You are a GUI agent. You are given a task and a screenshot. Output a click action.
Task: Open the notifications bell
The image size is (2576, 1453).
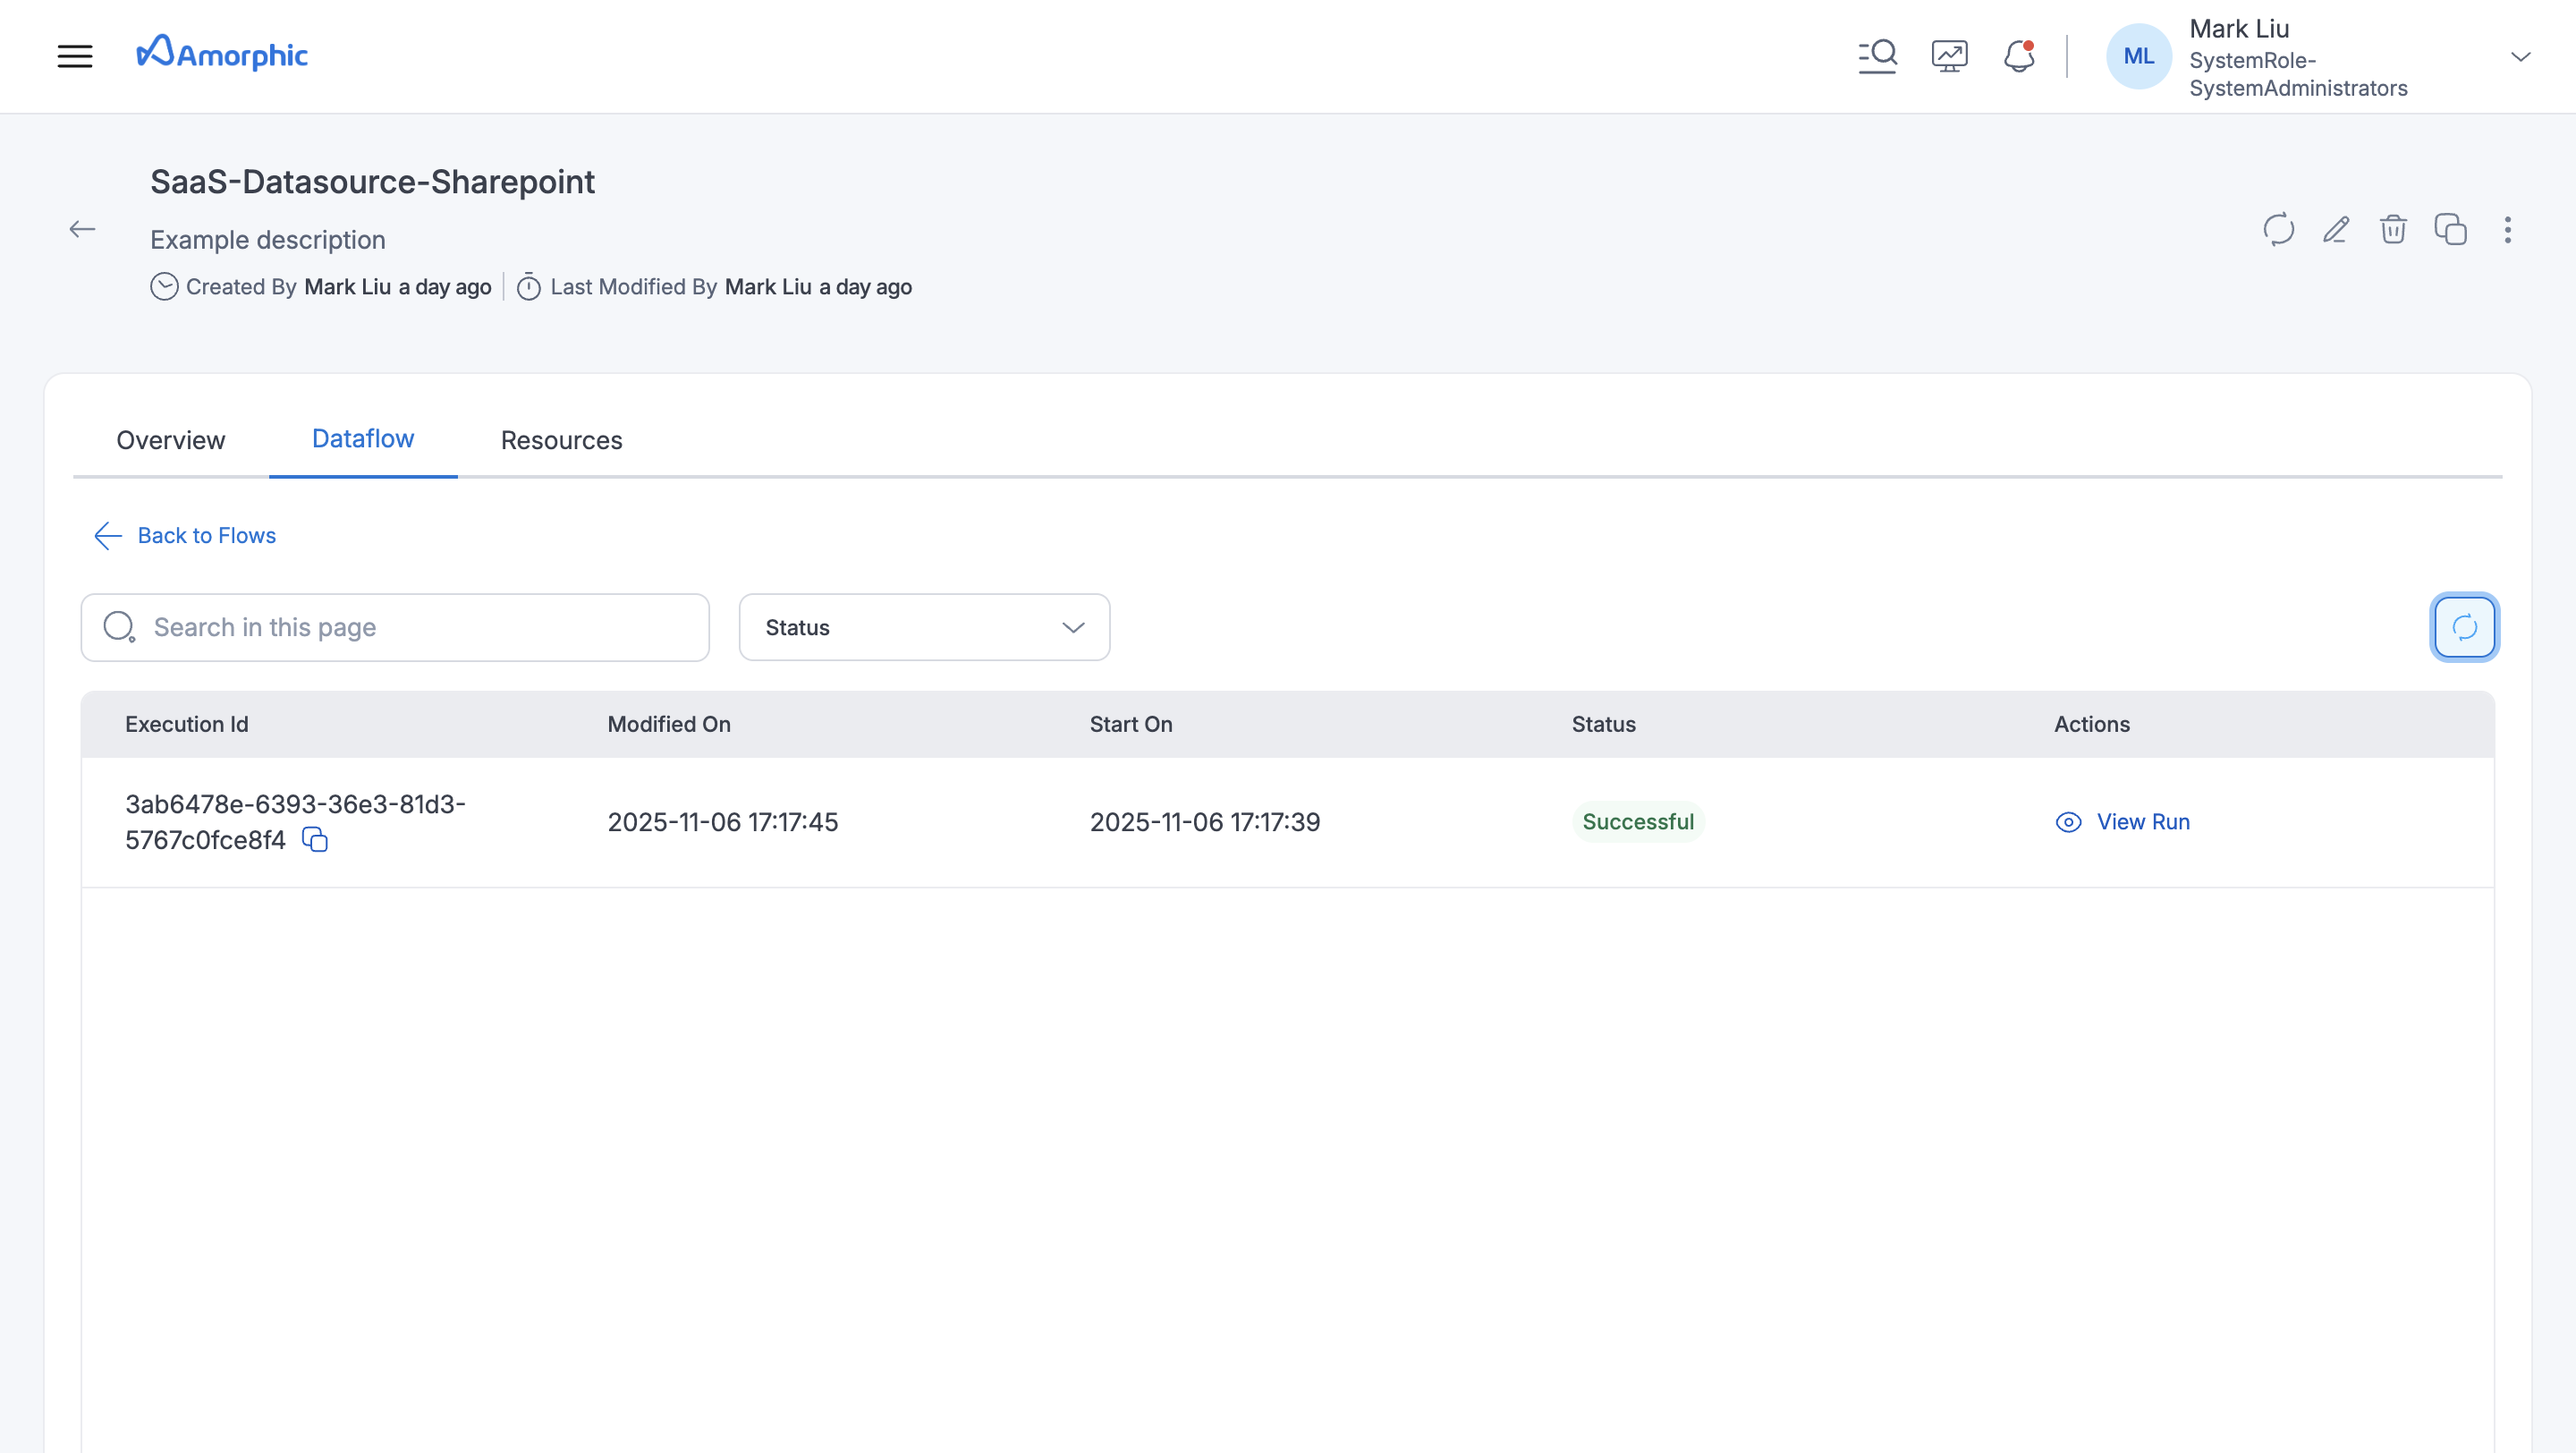click(x=2019, y=56)
